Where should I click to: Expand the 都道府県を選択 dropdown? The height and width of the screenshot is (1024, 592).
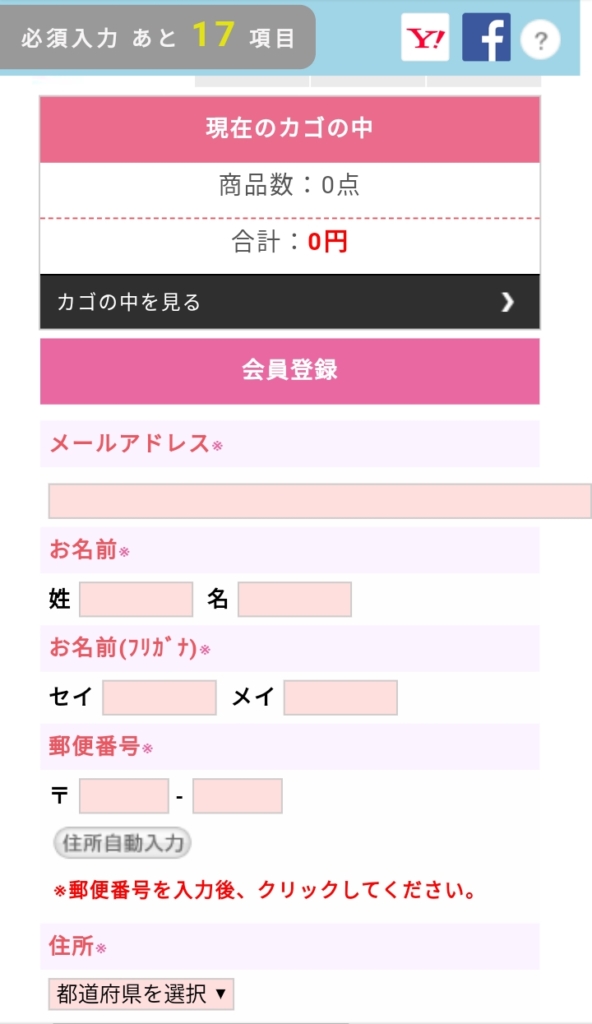(x=141, y=994)
